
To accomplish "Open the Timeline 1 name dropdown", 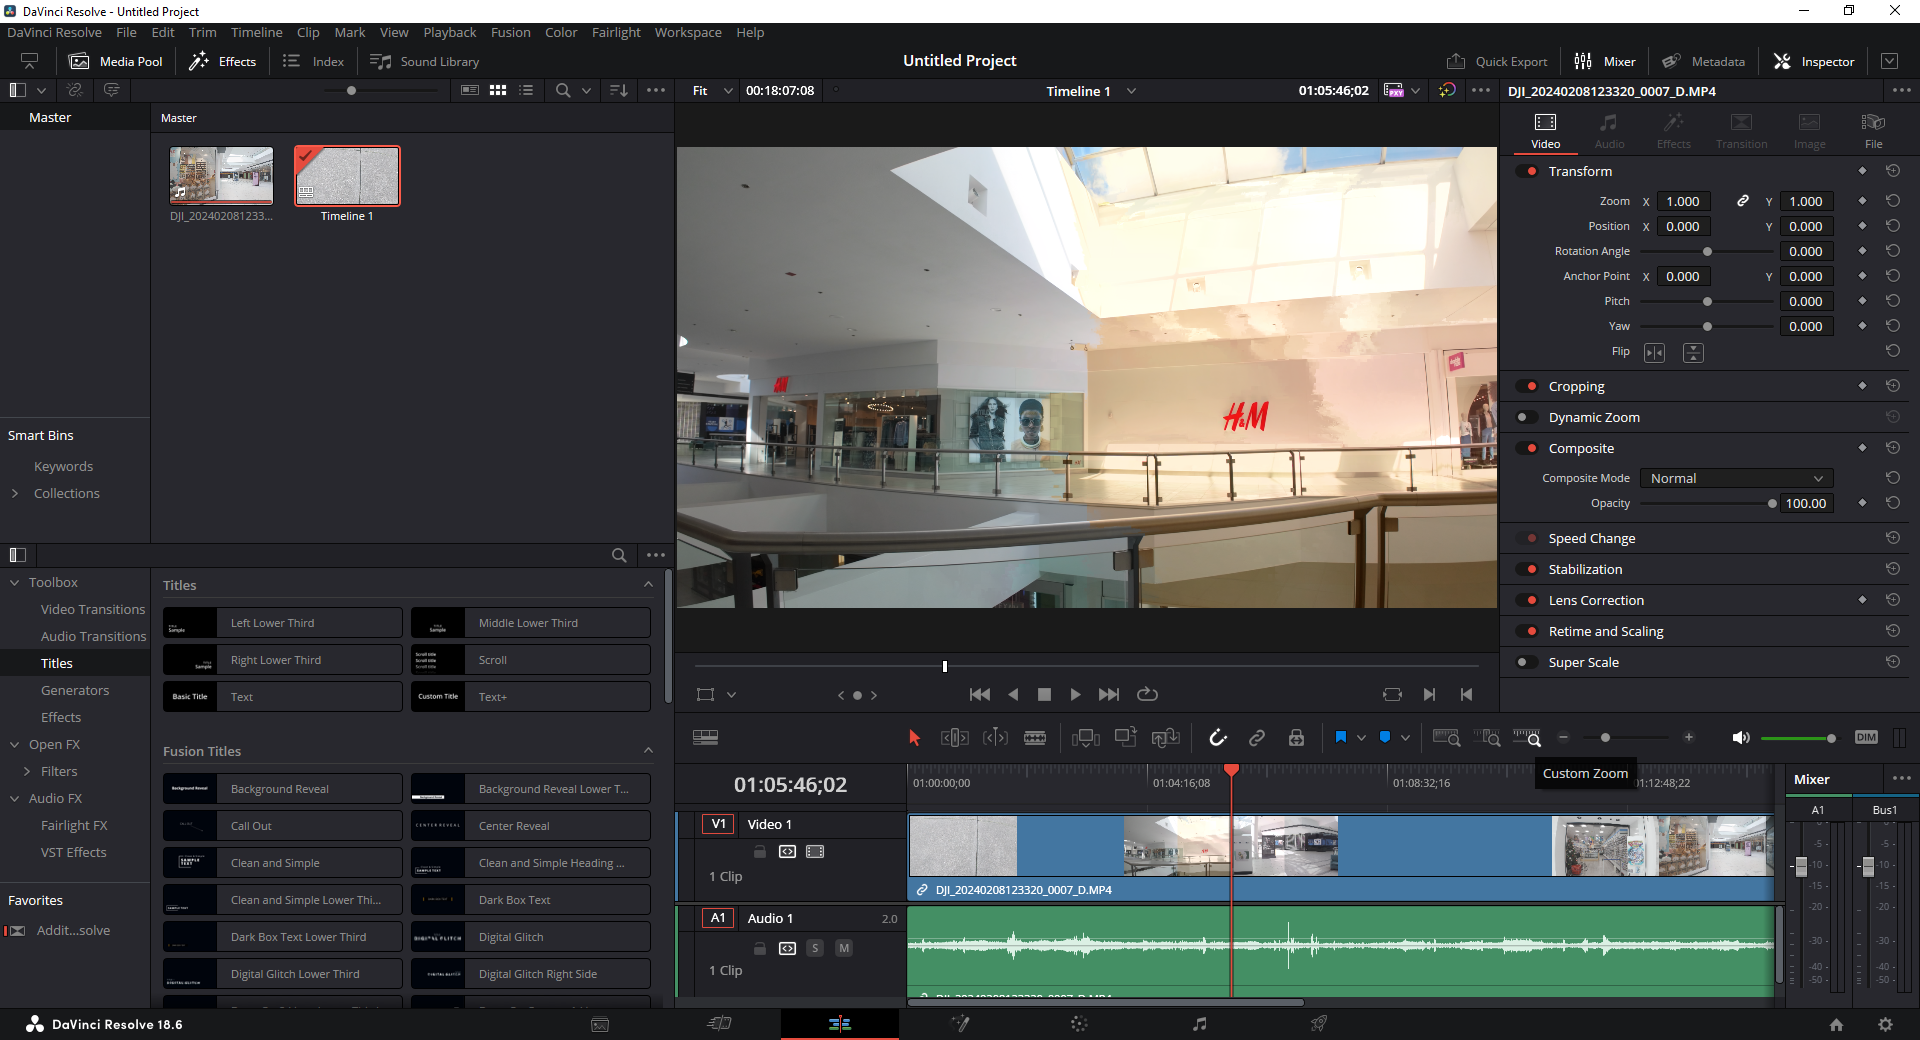I will point(1091,91).
